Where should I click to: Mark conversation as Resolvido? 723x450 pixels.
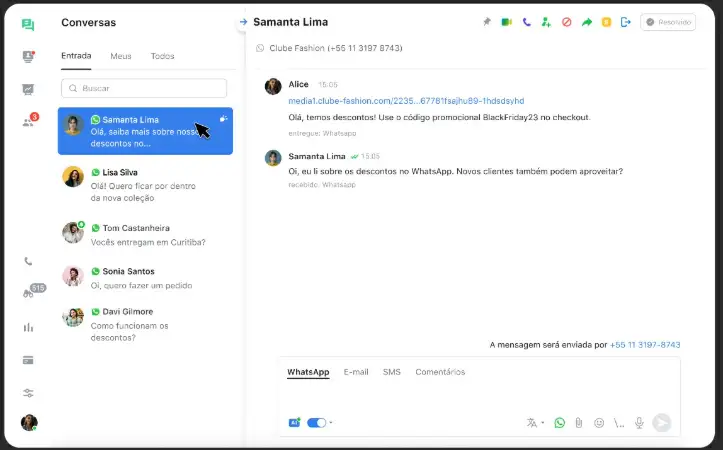(668, 22)
